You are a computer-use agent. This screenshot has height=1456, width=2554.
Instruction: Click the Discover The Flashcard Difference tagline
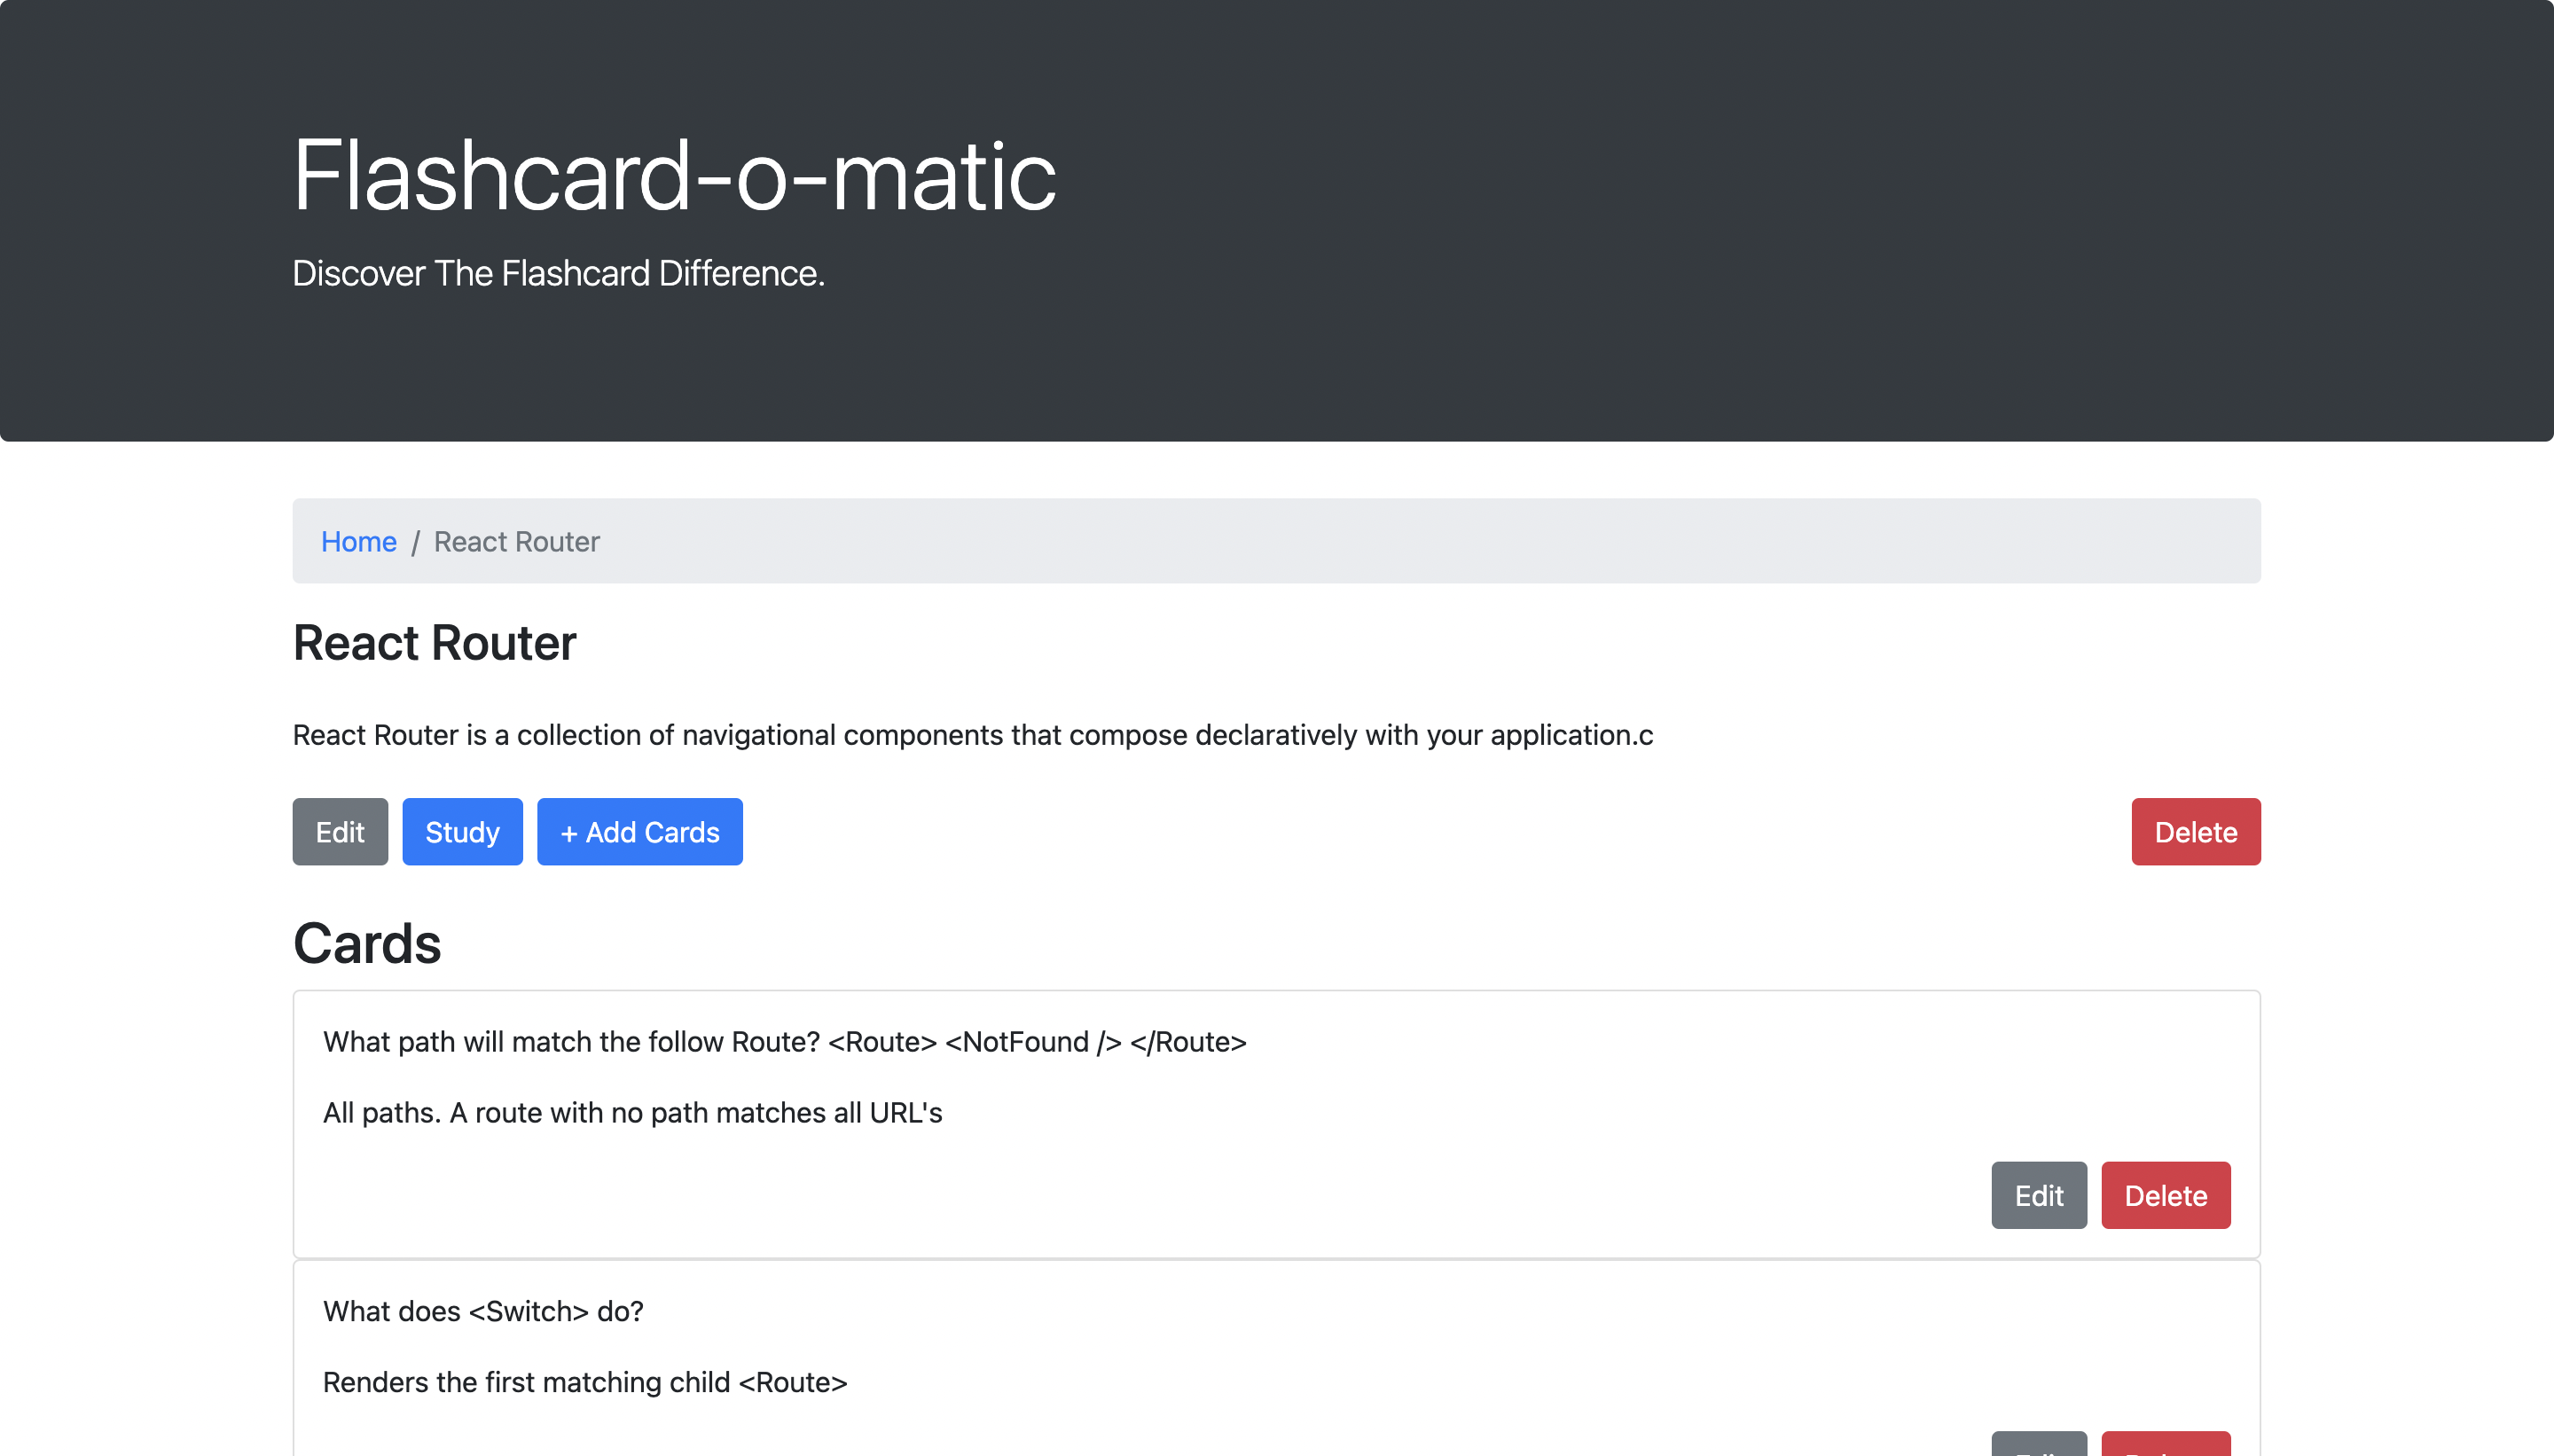(559, 272)
